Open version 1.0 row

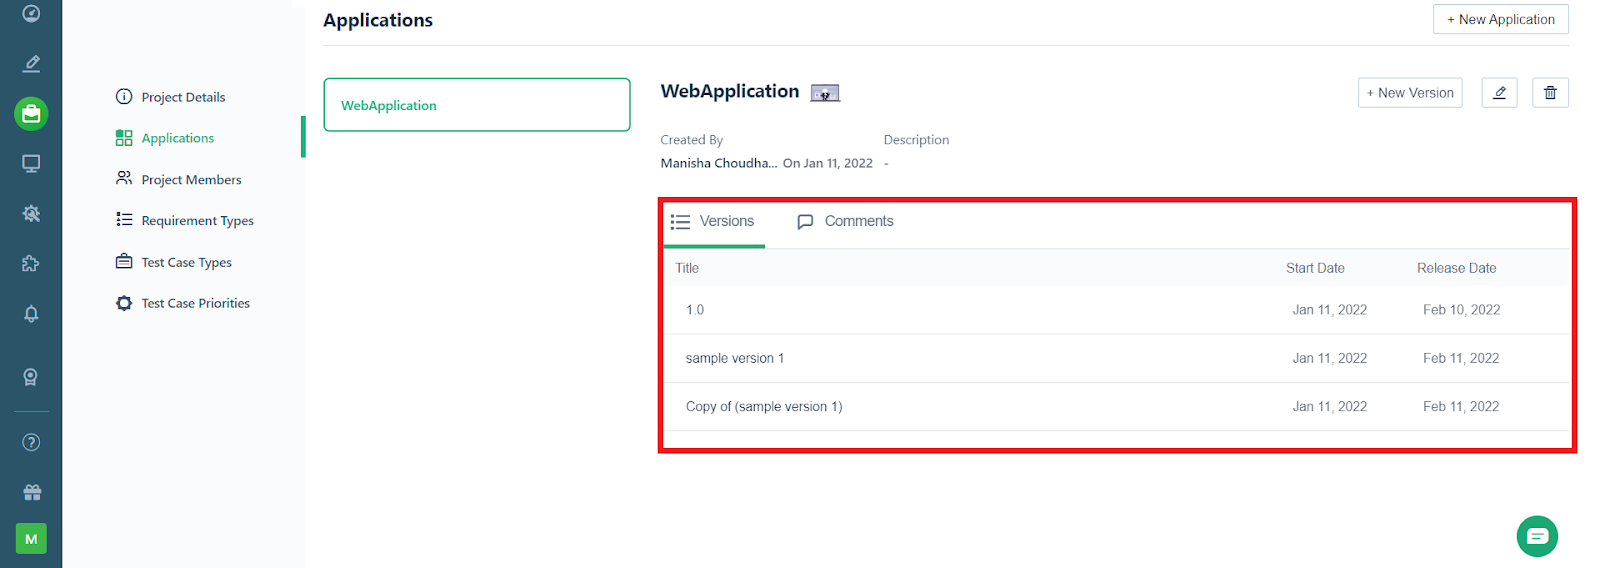pyautogui.click(x=1116, y=310)
